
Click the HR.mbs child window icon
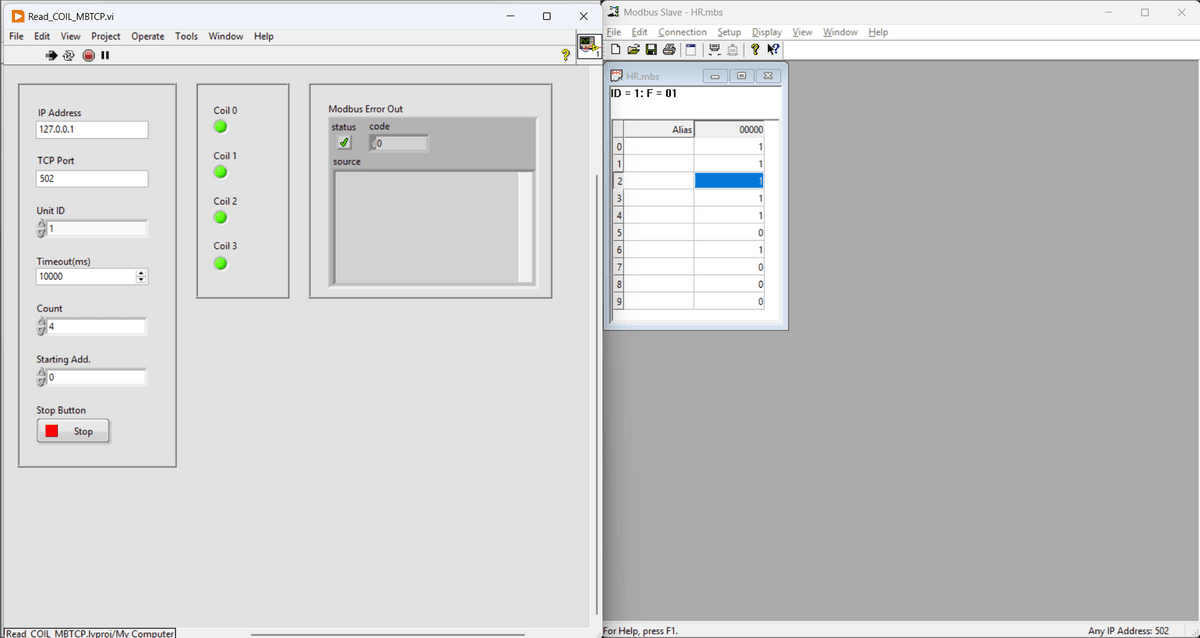pyautogui.click(x=617, y=76)
